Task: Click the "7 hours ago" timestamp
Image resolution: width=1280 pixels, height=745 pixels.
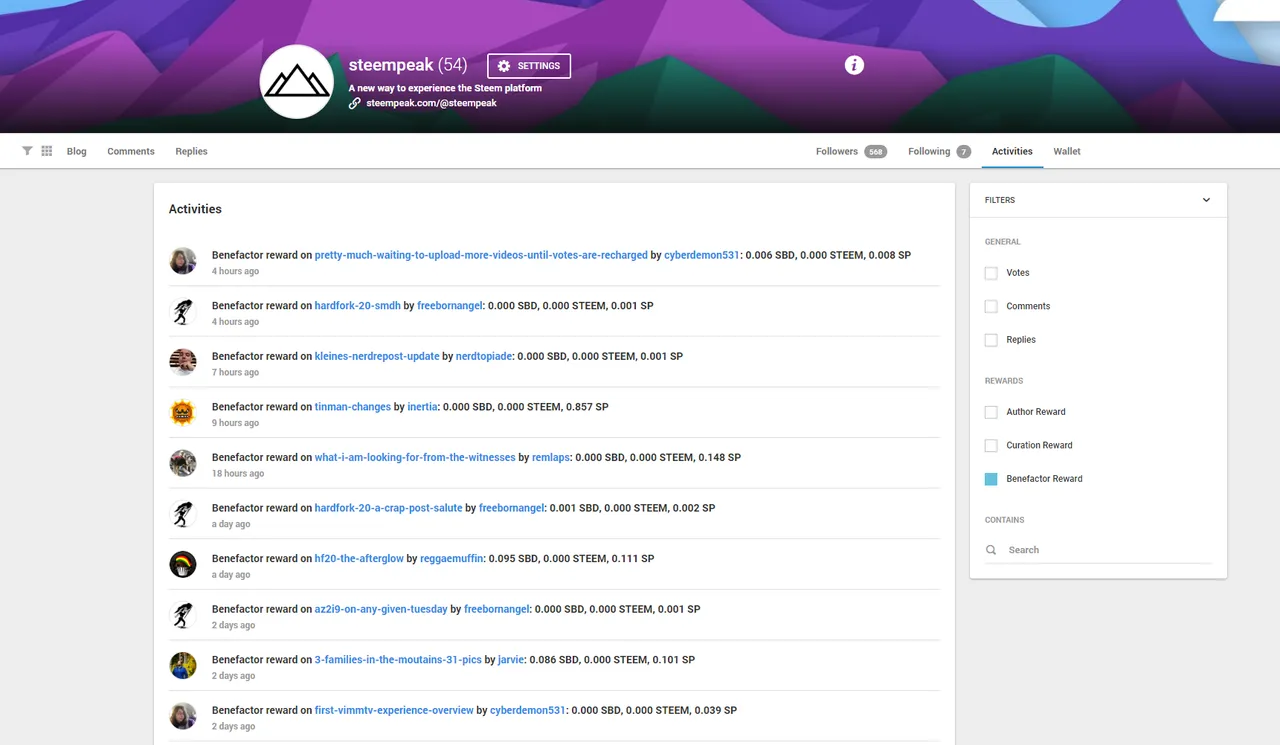Action: (235, 373)
